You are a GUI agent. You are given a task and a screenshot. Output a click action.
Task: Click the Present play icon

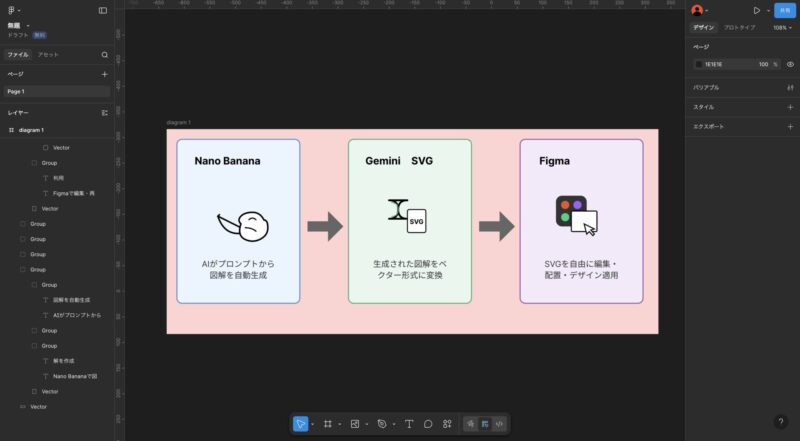[757, 10]
